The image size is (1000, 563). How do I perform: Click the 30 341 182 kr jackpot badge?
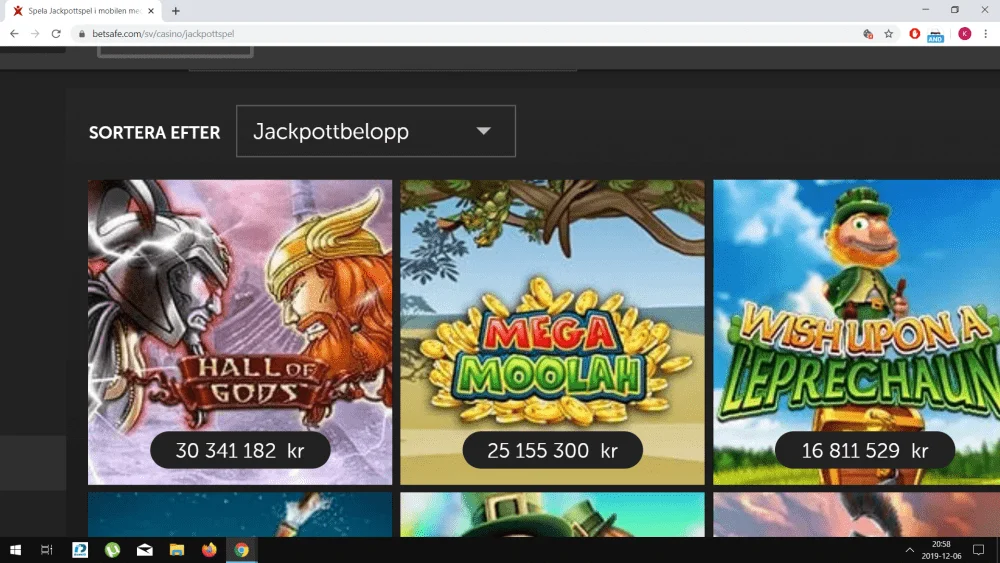click(x=240, y=450)
